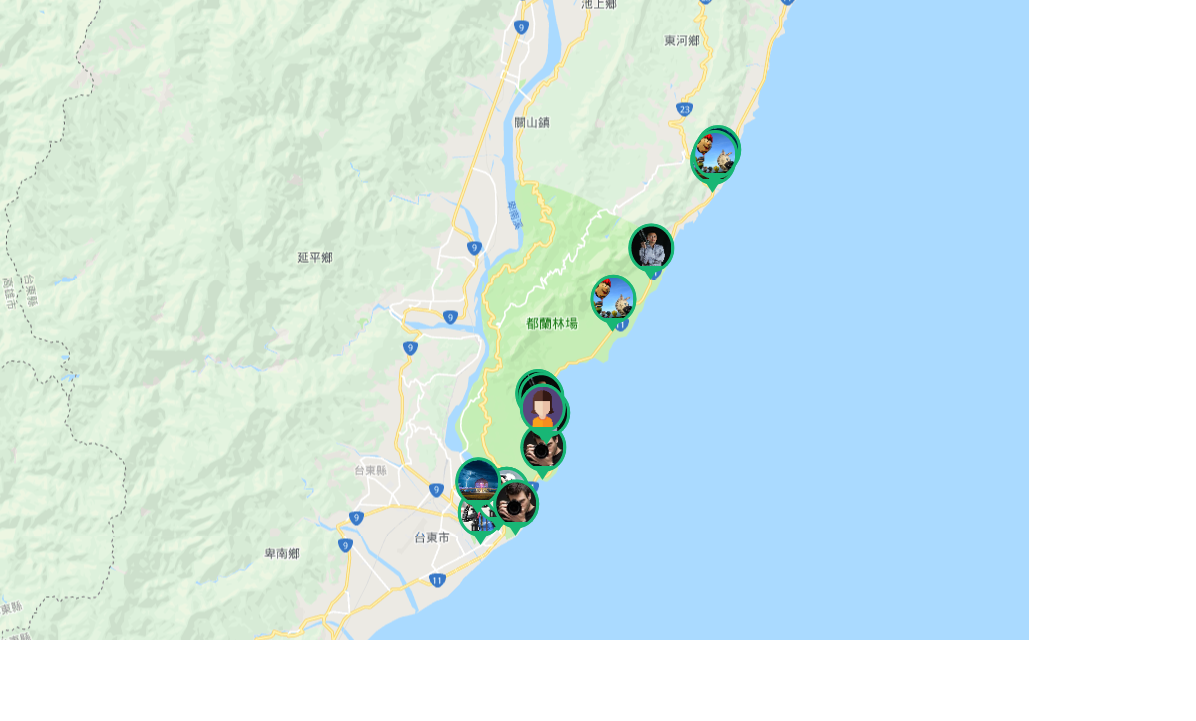Click the Route 9 shield right of 延平鄉
Screen dimensions: 1196x721
[x=474, y=248]
